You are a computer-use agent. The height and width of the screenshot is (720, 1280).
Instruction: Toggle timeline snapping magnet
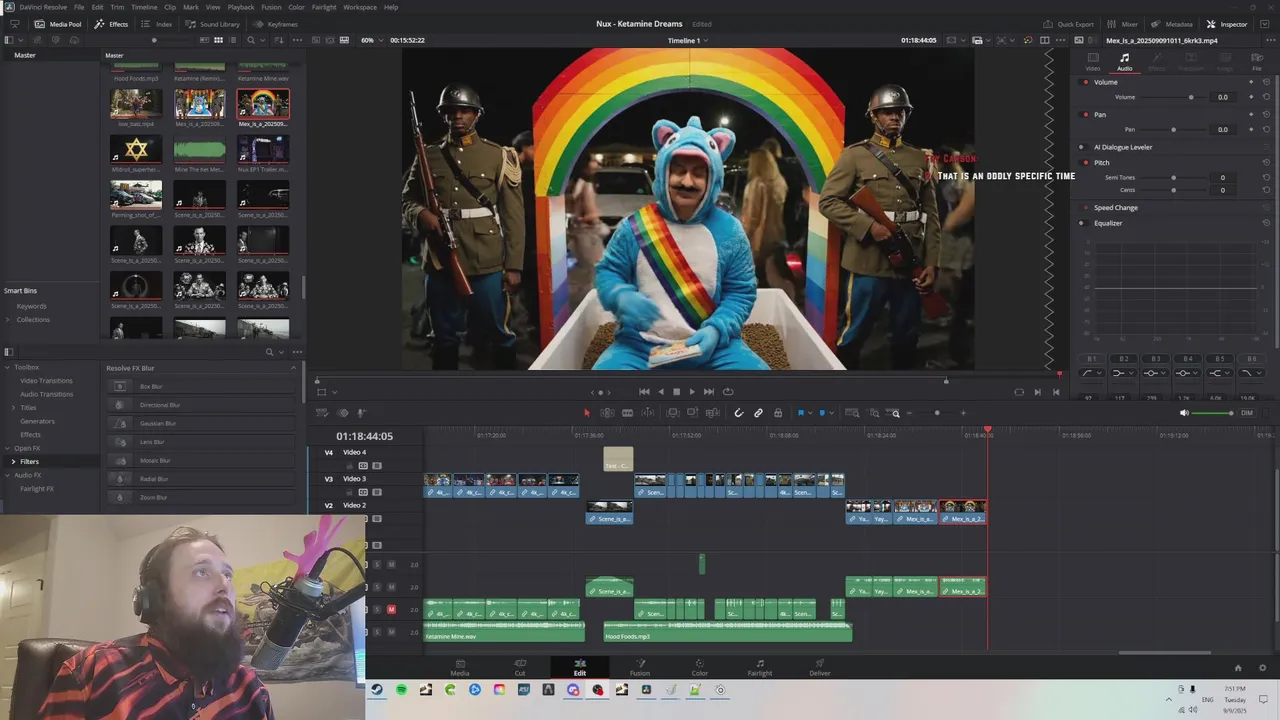point(739,413)
